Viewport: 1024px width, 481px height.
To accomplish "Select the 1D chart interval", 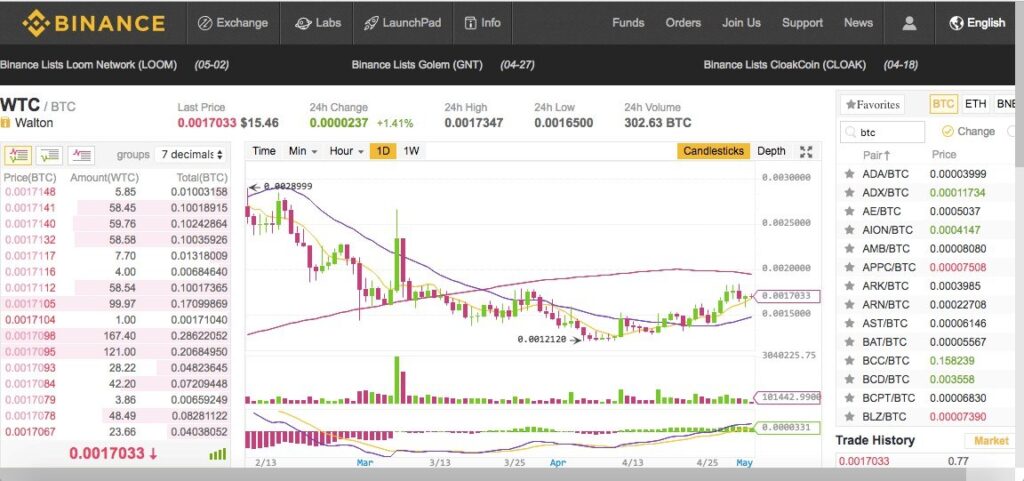I will [x=383, y=151].
